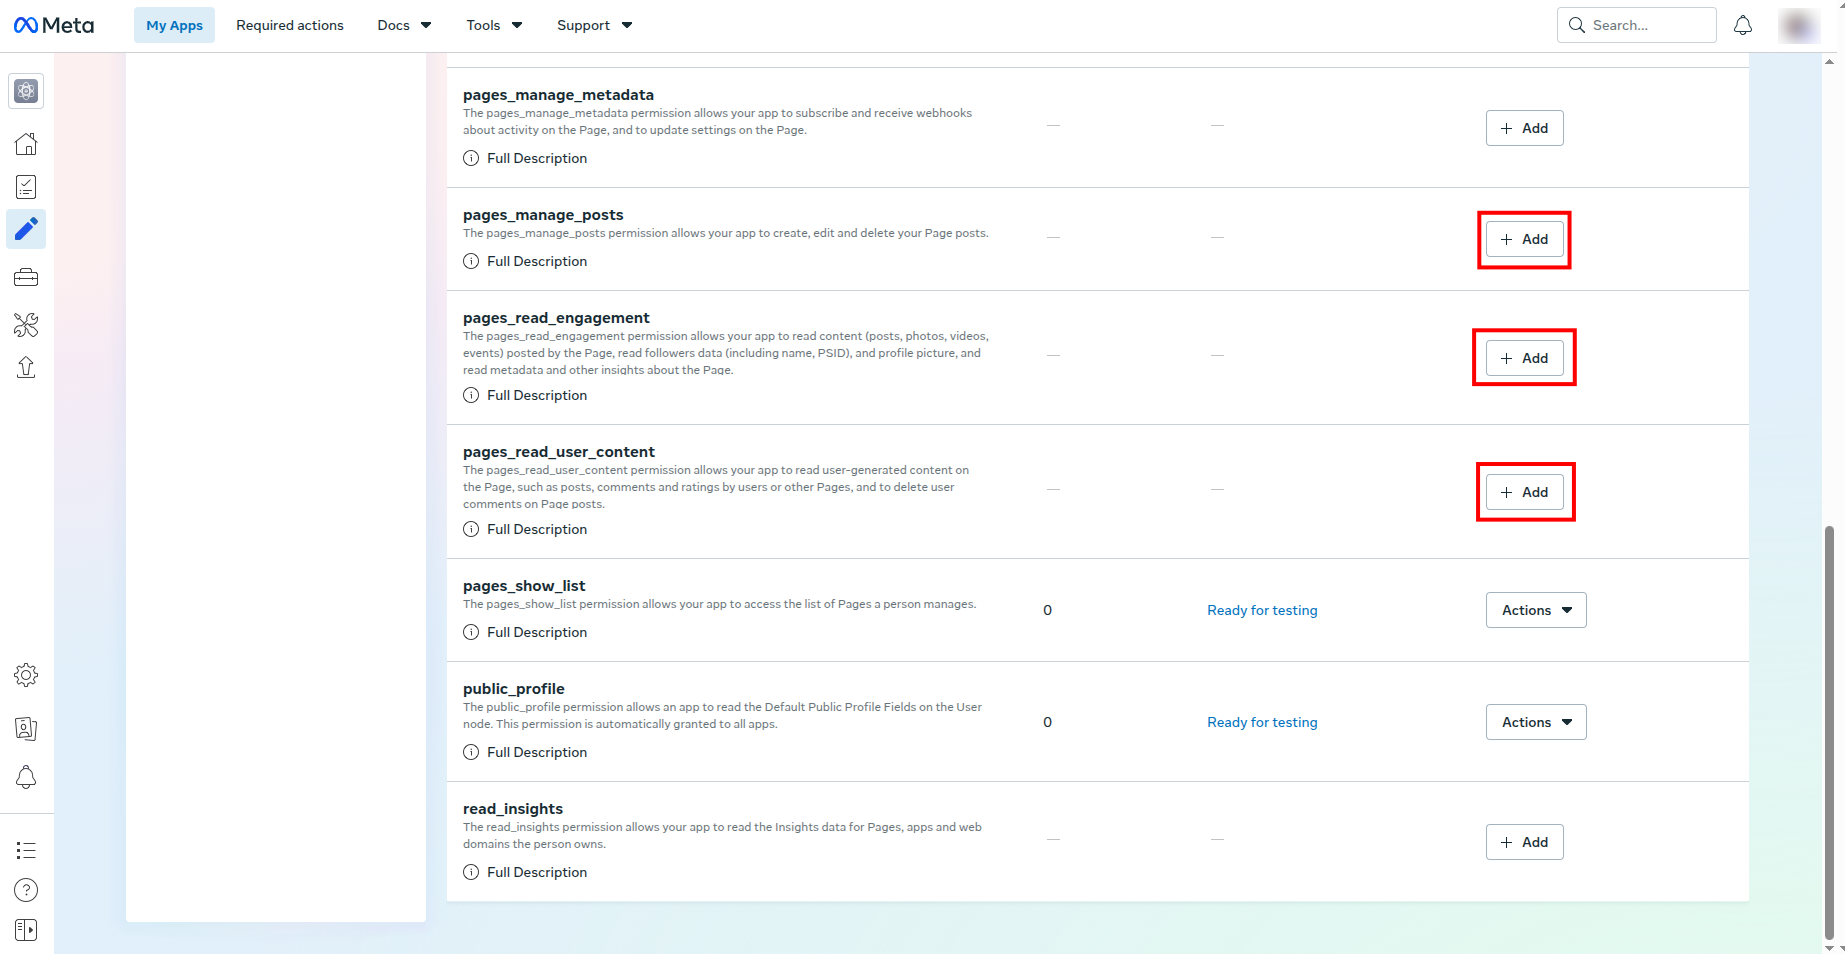The height and width of the screenshot is (954, 1845).
Task: Click the scrollbar up arrow
Action: coord(1829,61)
